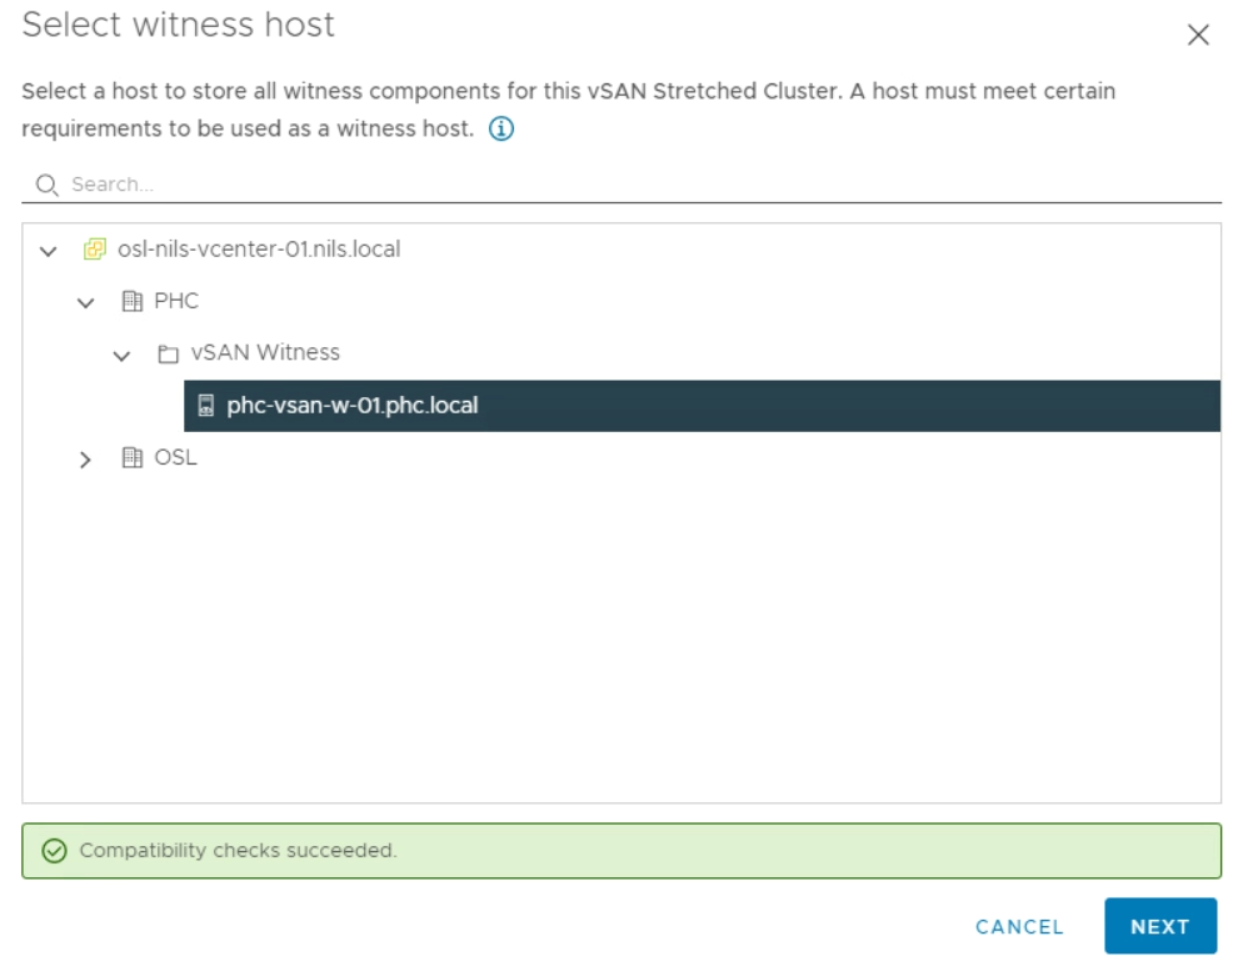The height and width of the screenshot is (966, 1243).
Task: Close the Select witness host dialog
Action: [x=1198, y=35]
